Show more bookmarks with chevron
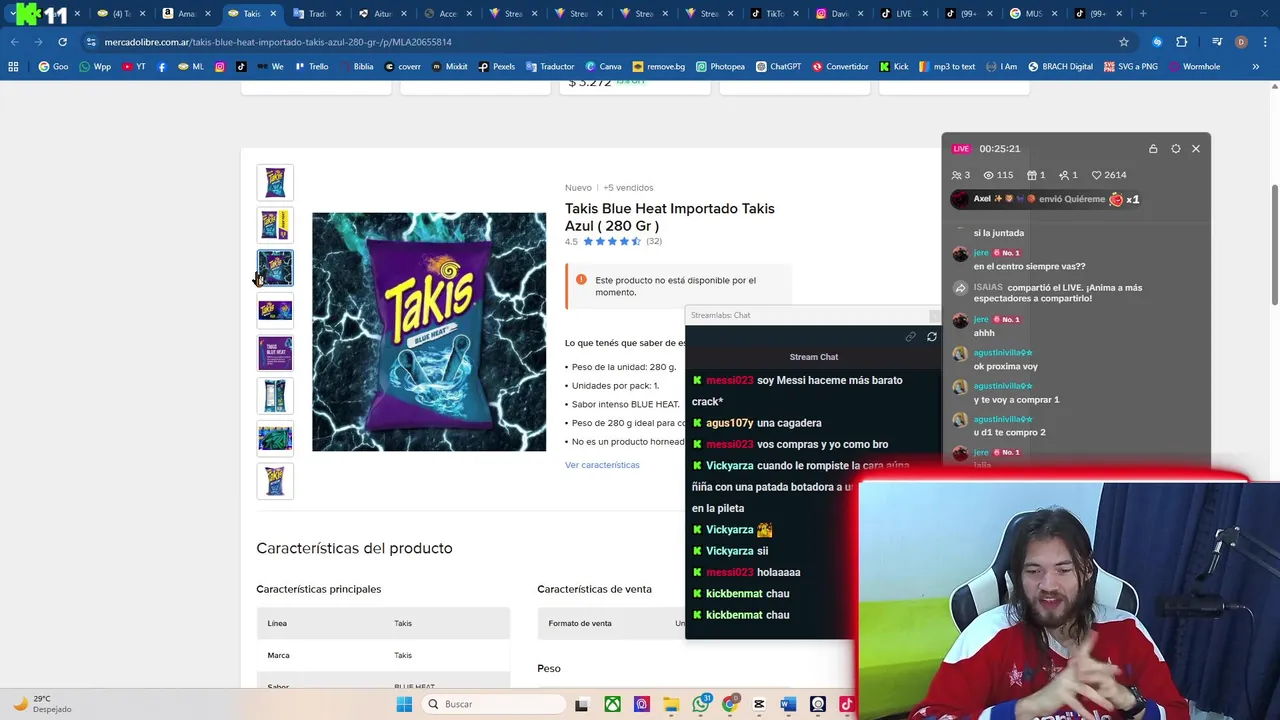Viewport: 1280px width, 720px height. click(x=1255, y=67)
